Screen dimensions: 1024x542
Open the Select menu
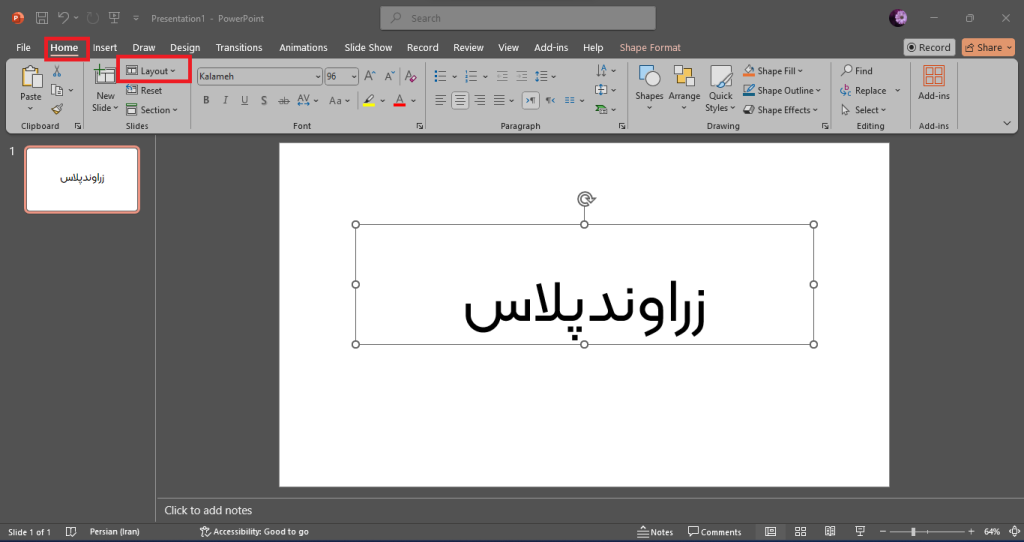863,110
